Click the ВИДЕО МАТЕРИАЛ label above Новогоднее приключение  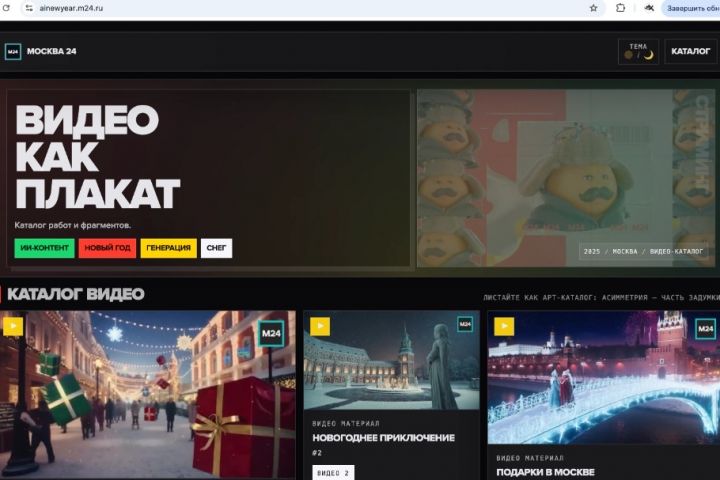click(x=346, y=424)
